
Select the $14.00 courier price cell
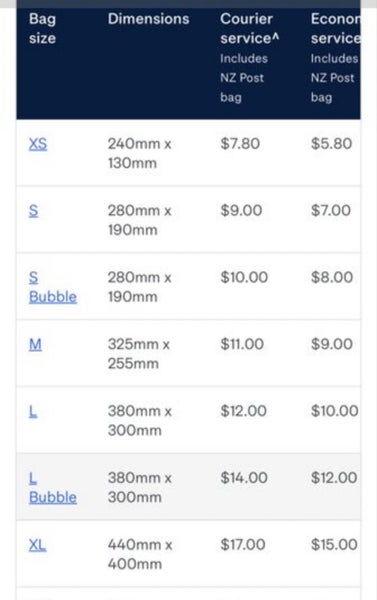[x=244, y=478]
